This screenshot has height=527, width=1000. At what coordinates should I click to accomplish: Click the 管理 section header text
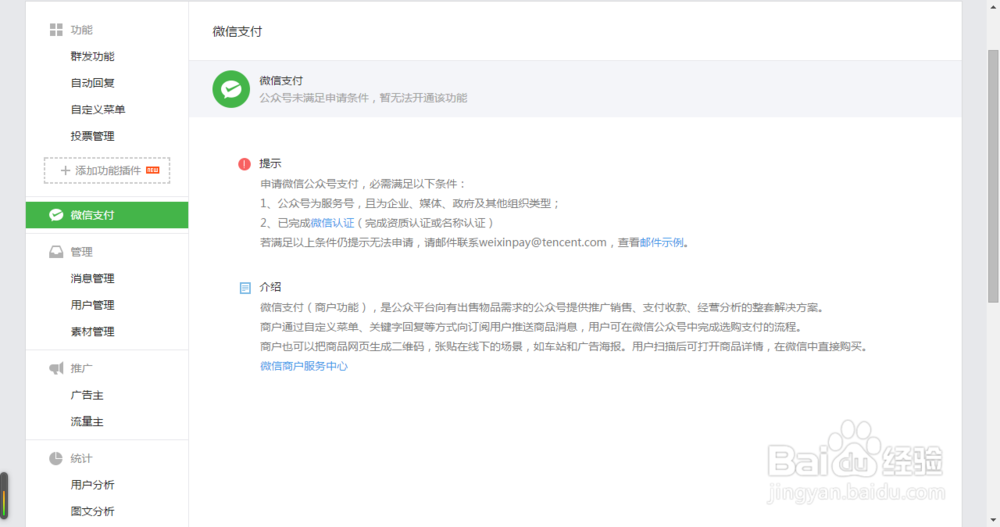pyautogui.click(x=82, y=252)
